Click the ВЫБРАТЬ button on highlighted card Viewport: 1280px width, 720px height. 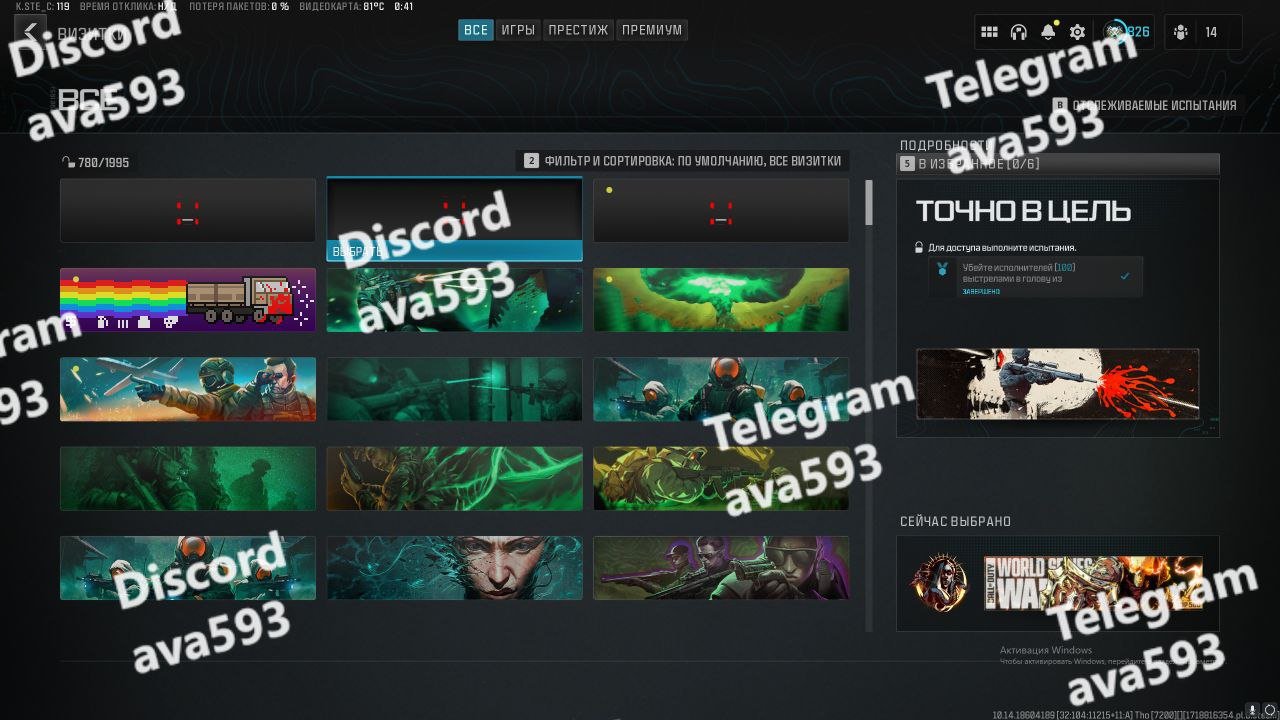(454, 251)
